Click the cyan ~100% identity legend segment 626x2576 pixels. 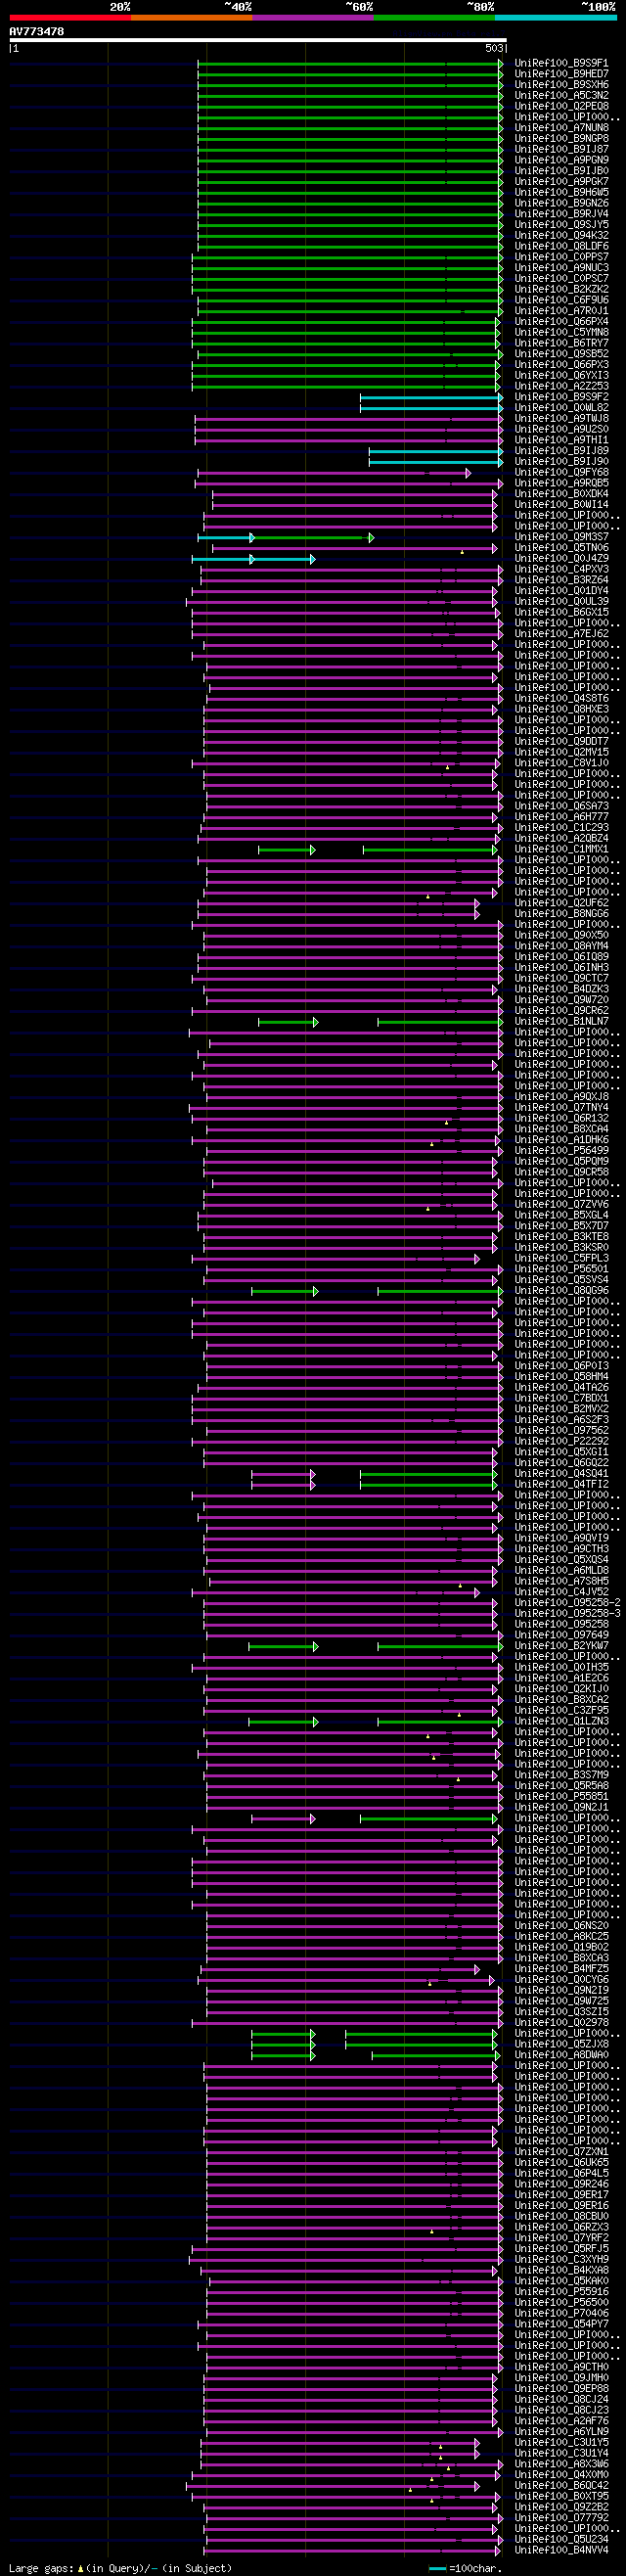555,18
